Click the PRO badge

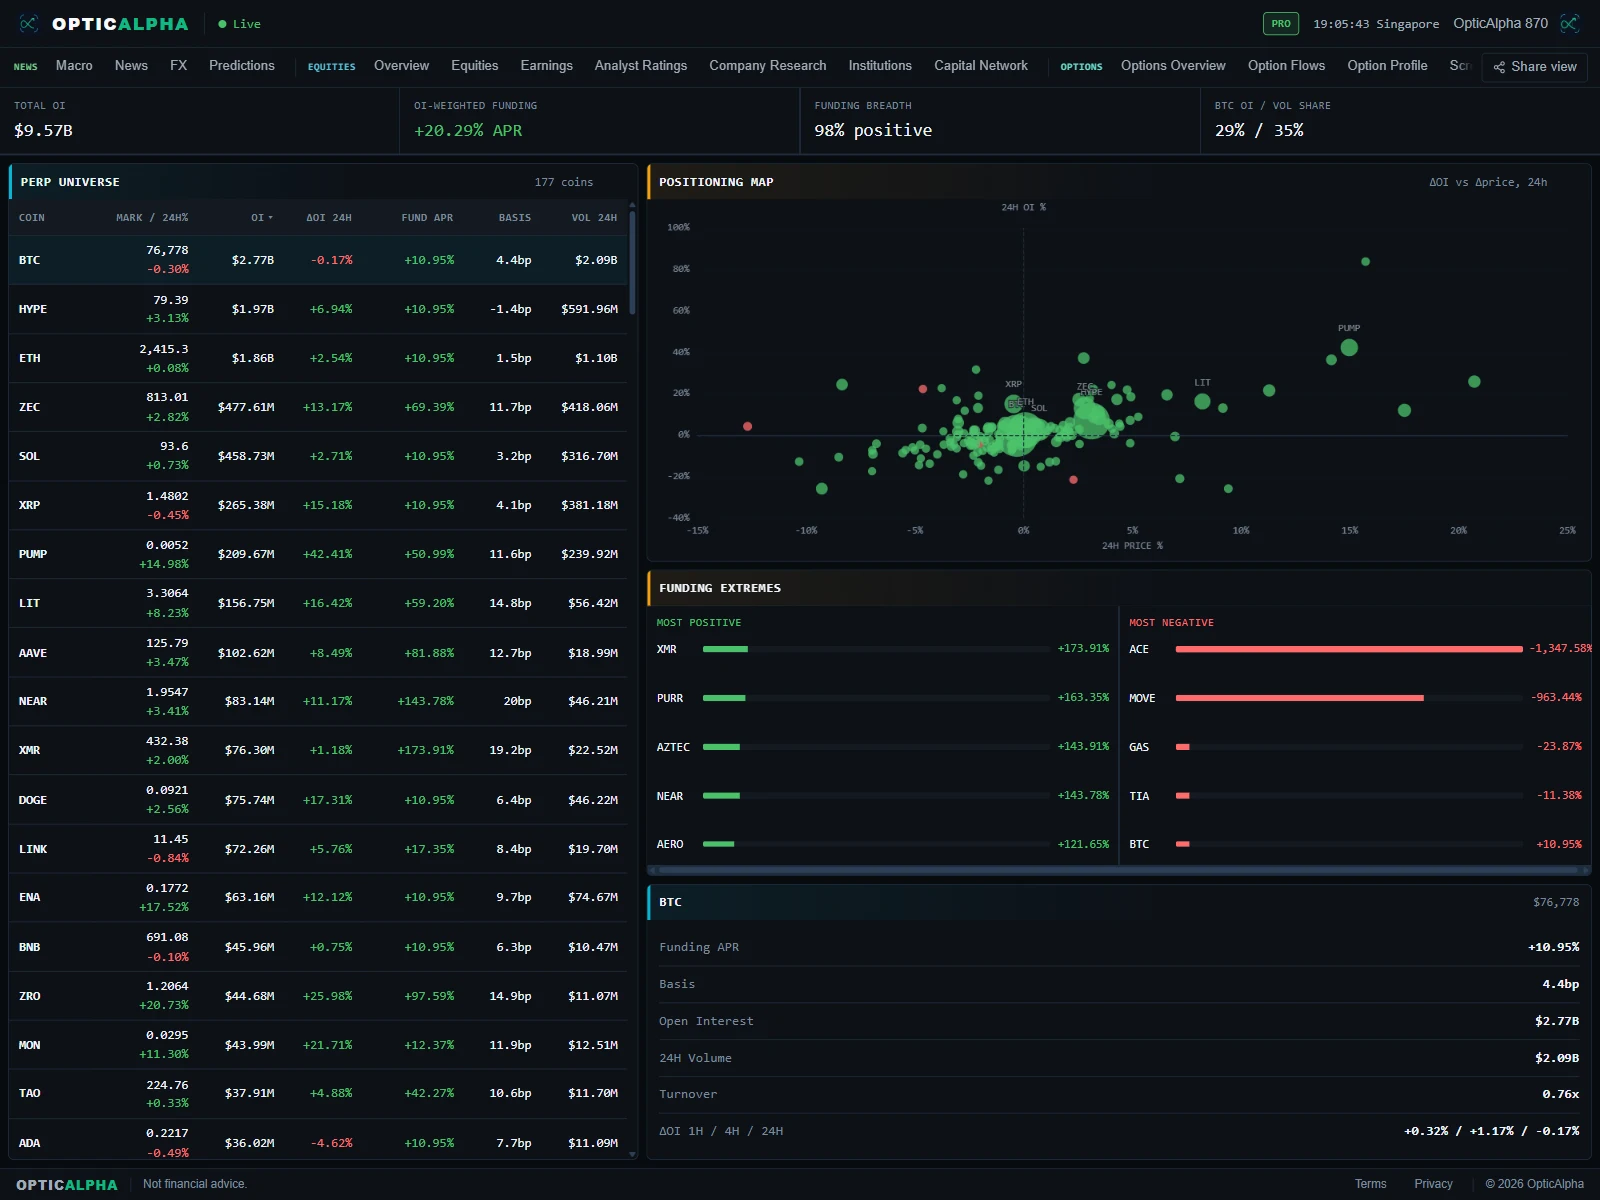pos(1281,23)
